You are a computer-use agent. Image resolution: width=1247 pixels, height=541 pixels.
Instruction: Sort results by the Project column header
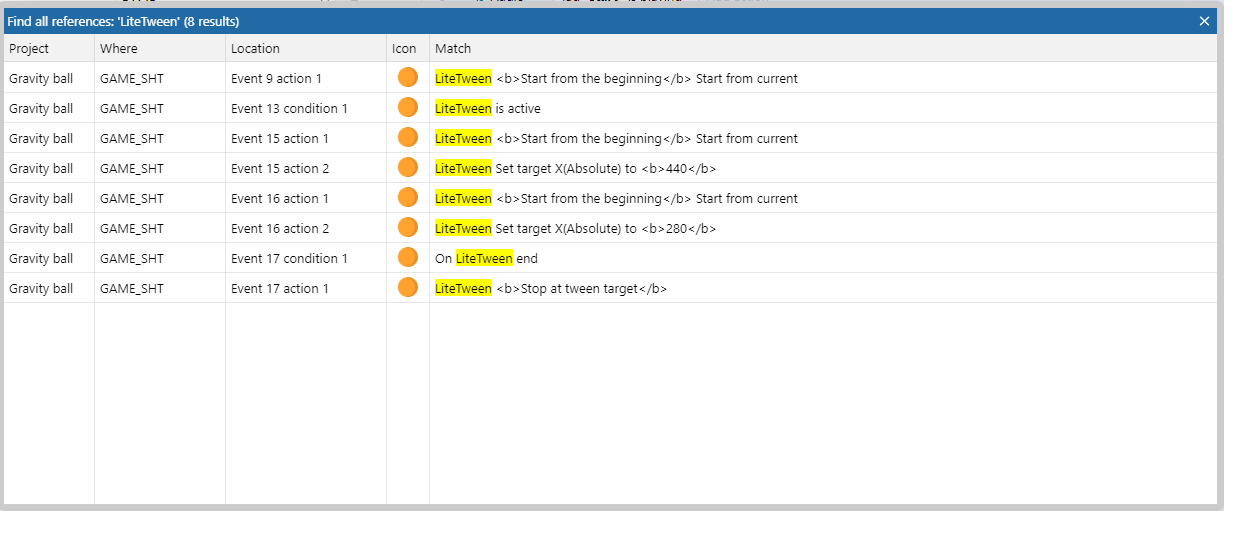coord(29,48)
